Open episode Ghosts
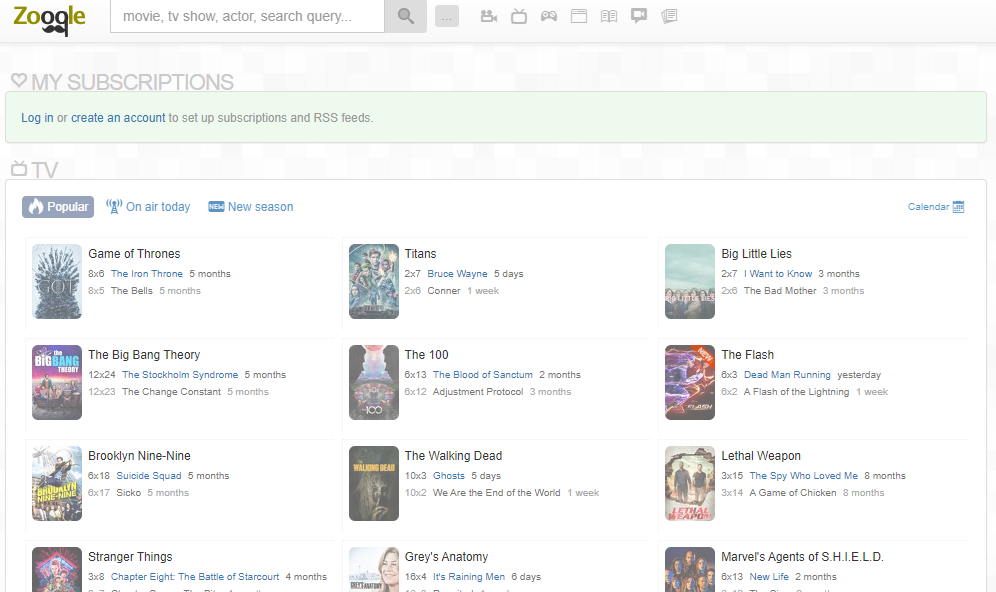 click(x=448, y=476)
